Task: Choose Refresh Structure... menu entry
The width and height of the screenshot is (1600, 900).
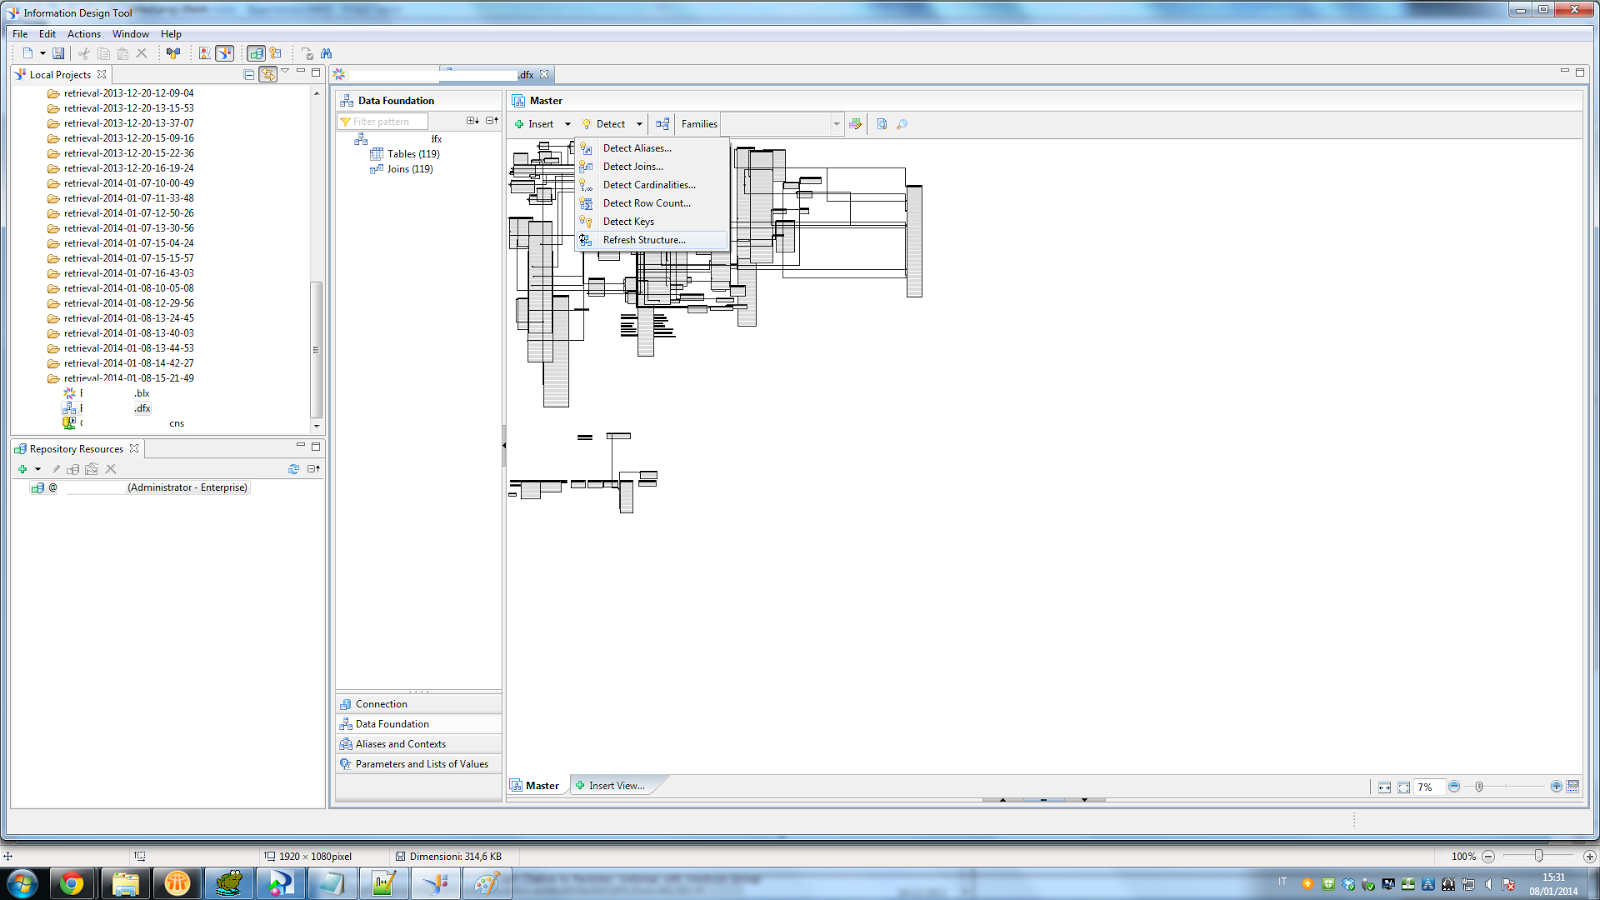Action: [652, 240]
